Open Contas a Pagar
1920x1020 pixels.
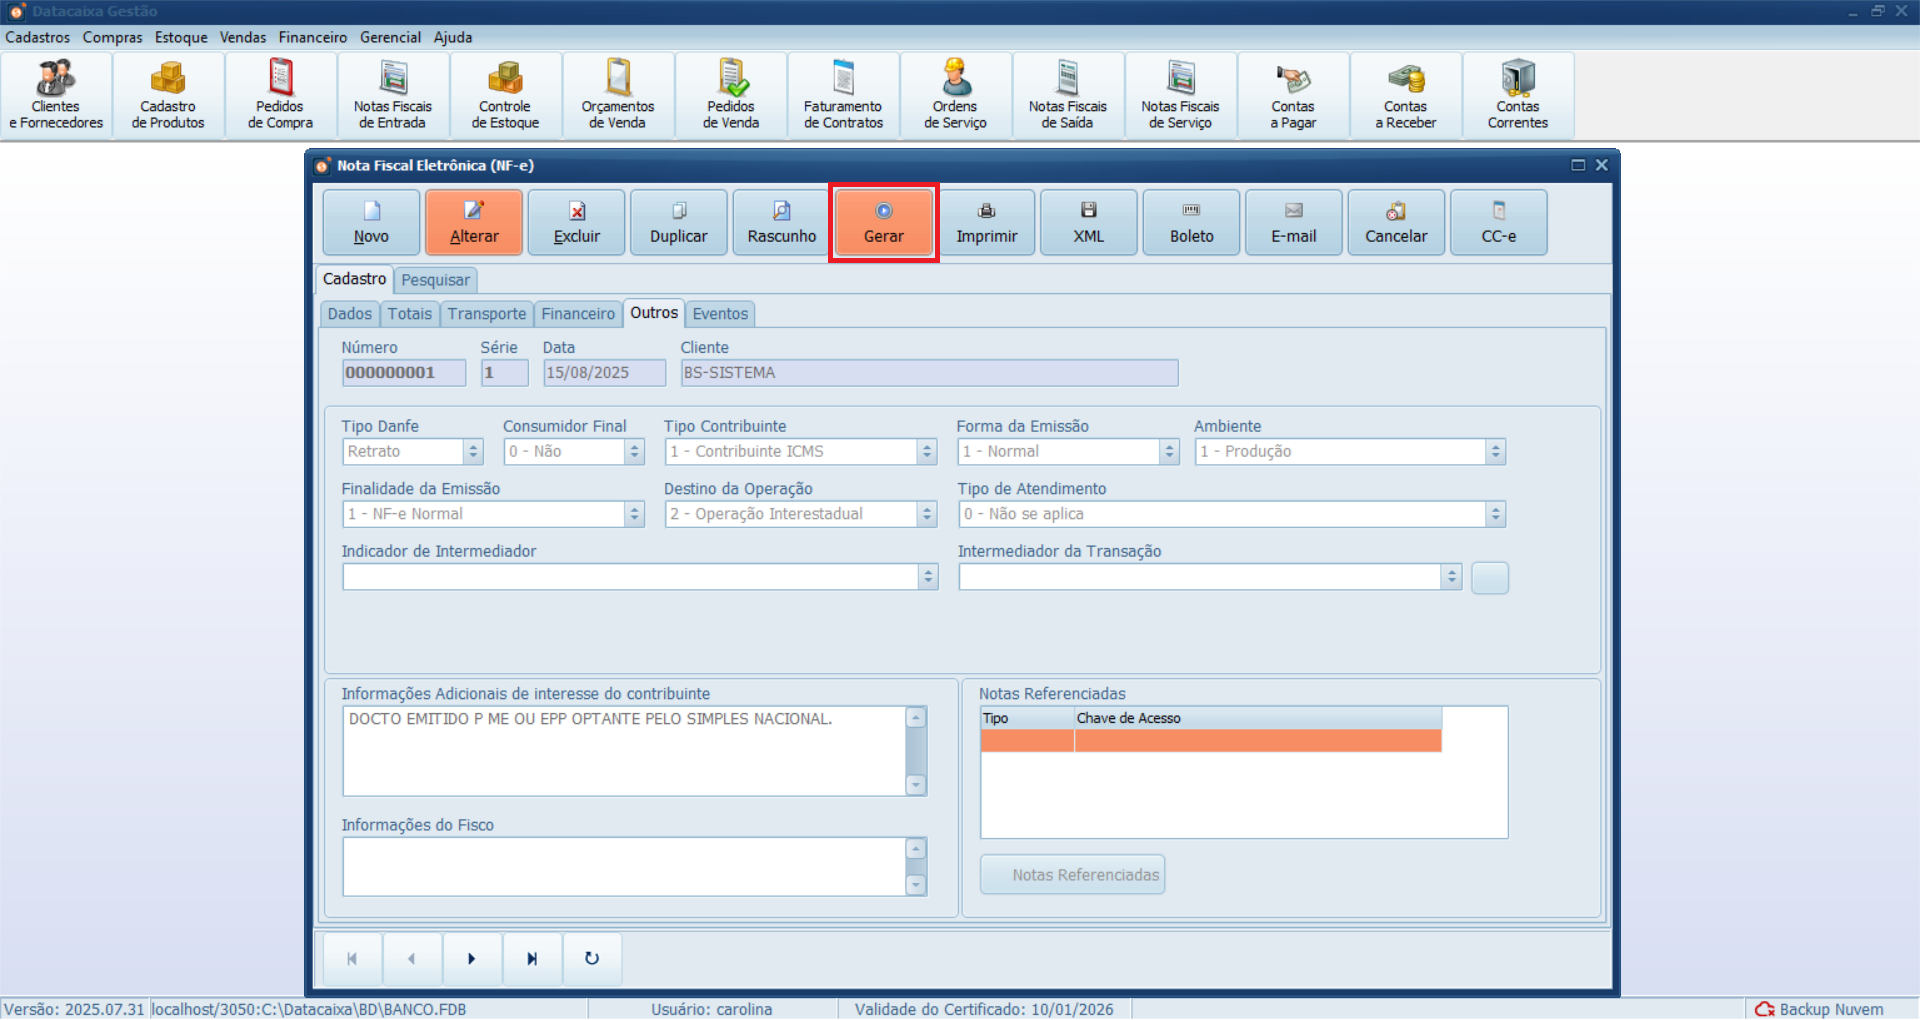click(x=1293, y=96)
